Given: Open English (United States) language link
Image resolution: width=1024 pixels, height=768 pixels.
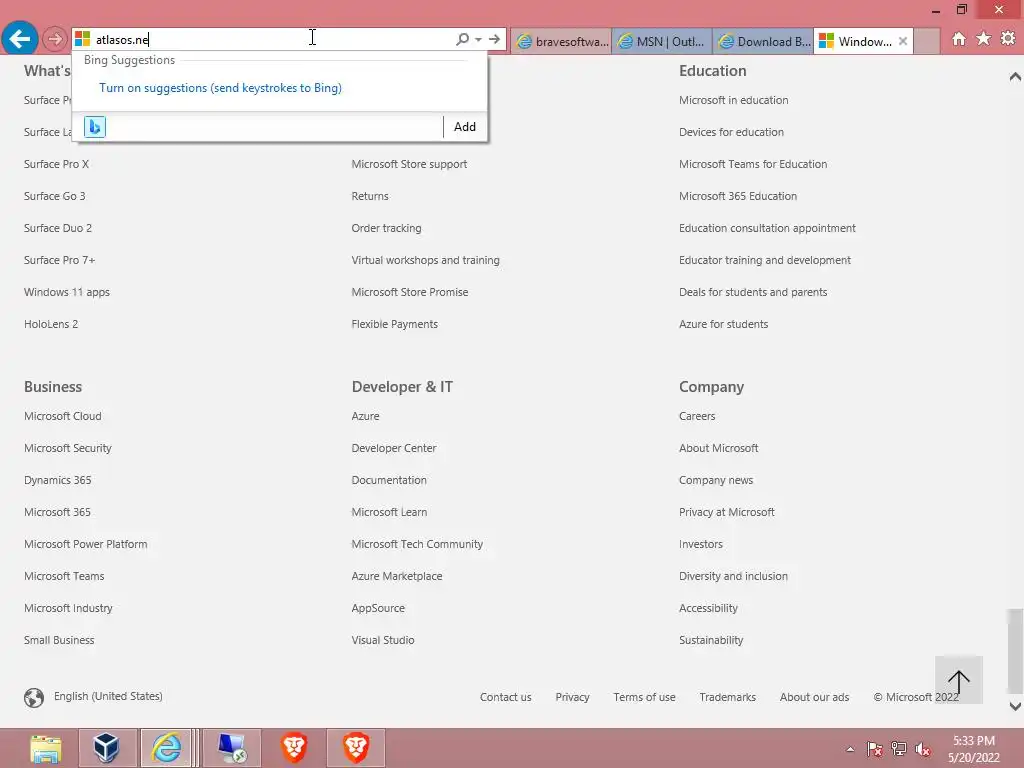Looking at the screenshot, I should pyautogui.click(x=108, y=696).
